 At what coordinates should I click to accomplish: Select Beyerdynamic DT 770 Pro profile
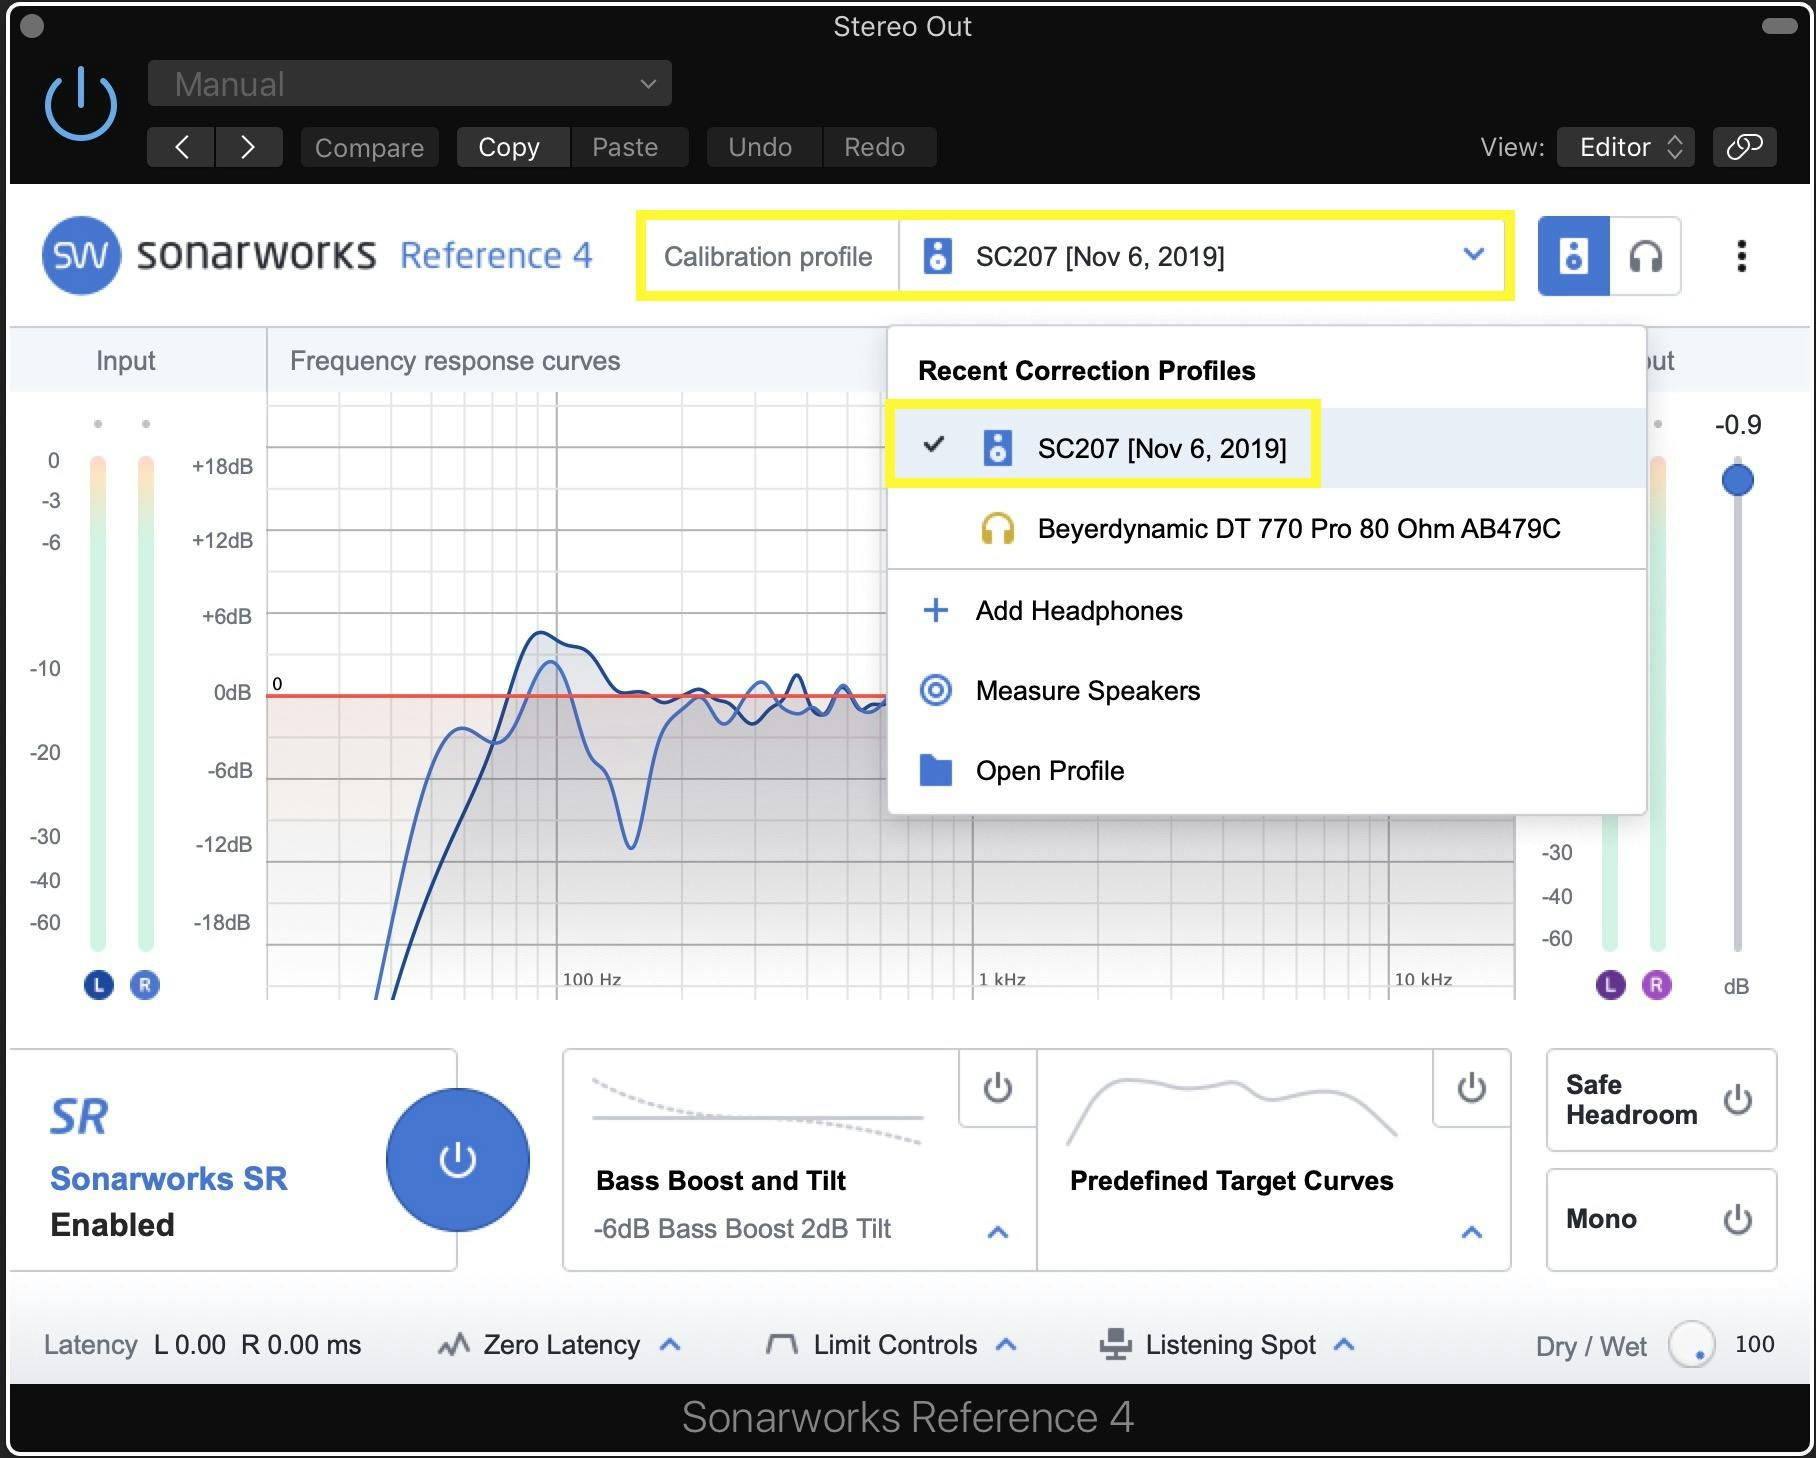pyautogui.click(x=1297, y=529)
